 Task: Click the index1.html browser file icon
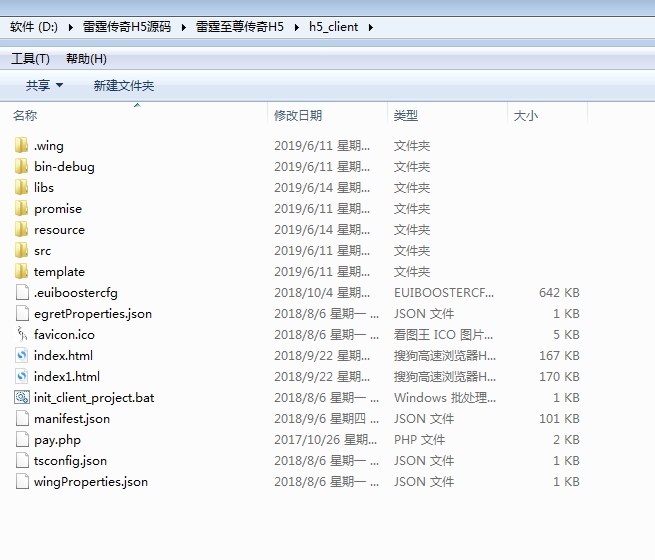(x=22, y=377)
